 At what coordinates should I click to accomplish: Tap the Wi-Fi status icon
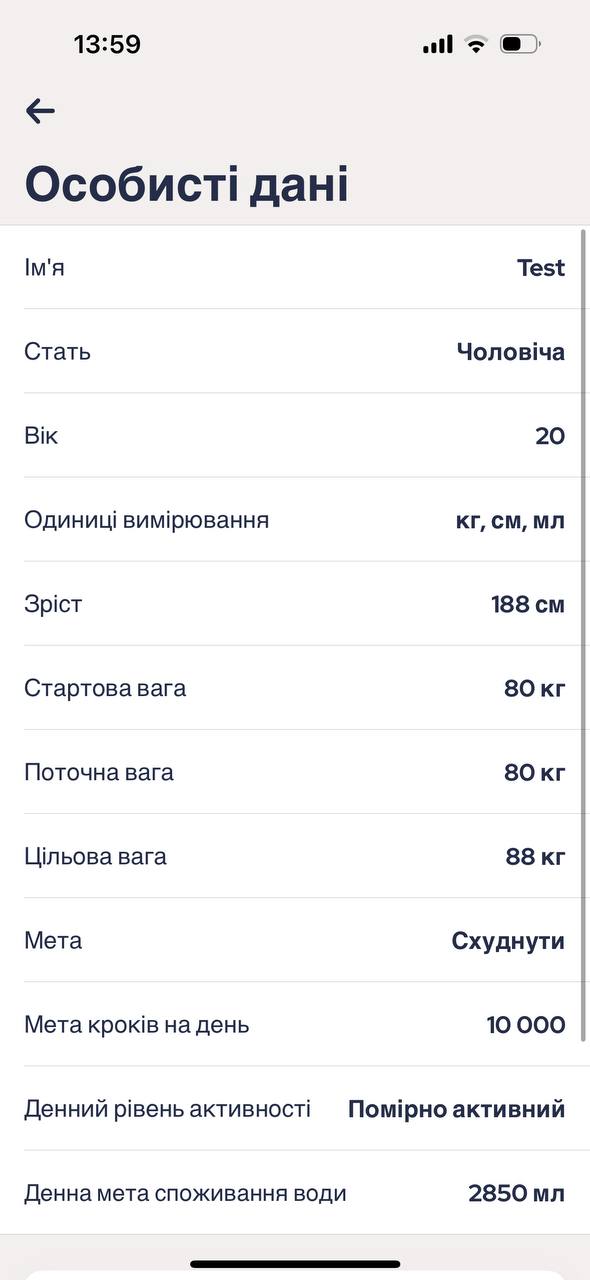476,44
